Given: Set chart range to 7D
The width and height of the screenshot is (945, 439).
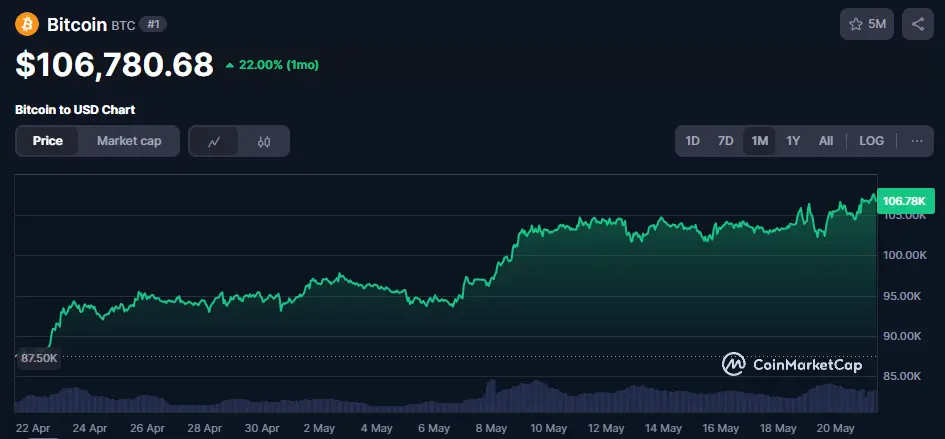Looking at the screenshot, I should (x=726, y=141).
